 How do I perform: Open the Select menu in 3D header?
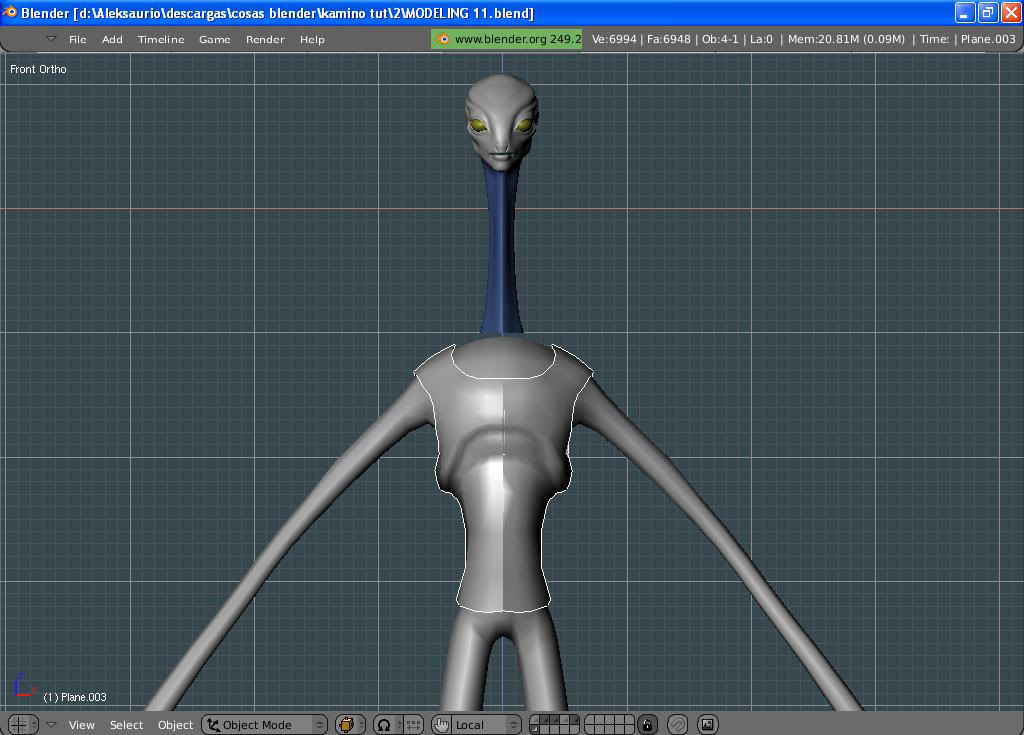[x=126, y=725]
